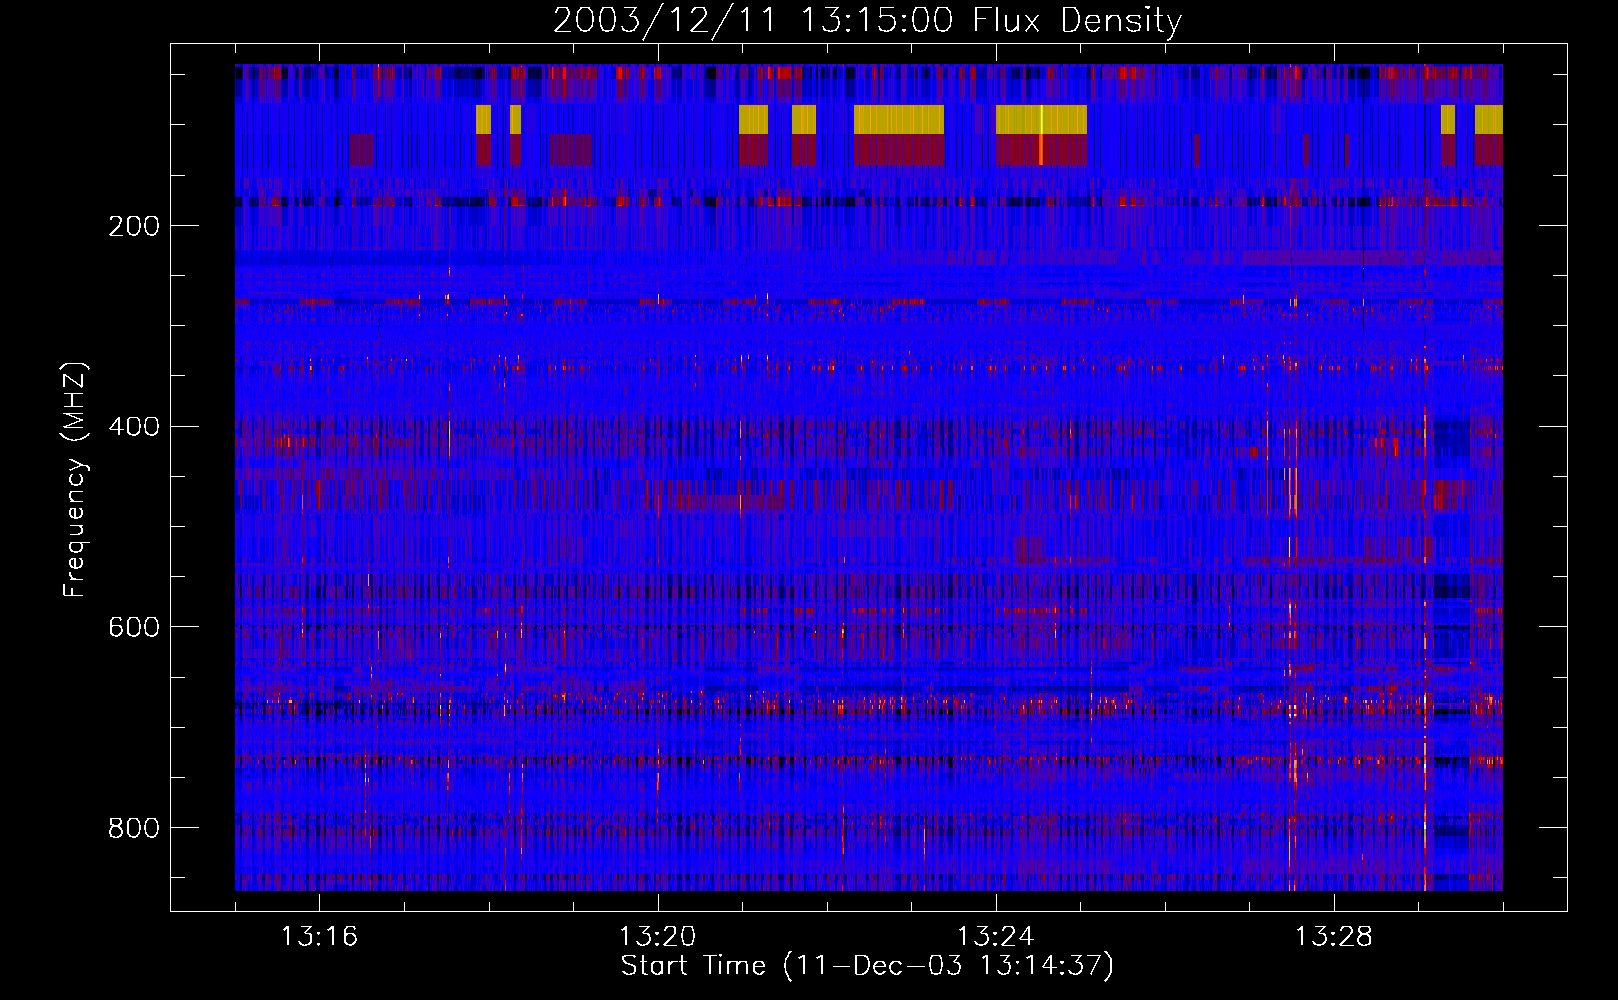The image size is (1618, 1000).
Task: Click the 13:20 time tick label
Action: coord(657,936)
